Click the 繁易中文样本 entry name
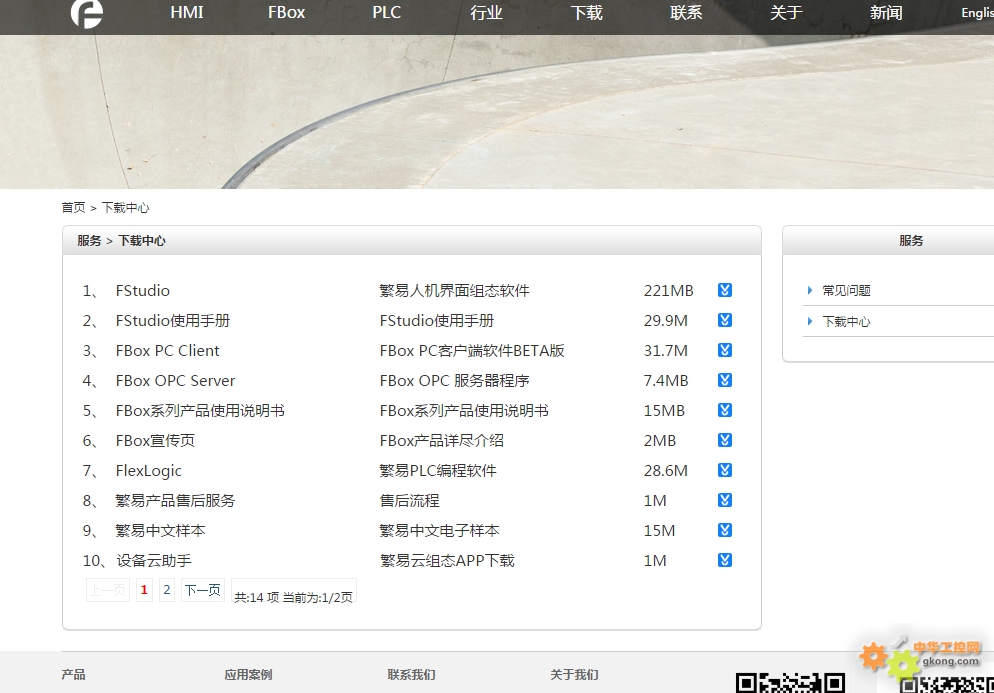The height and width of the screenshot is (693, 994). coord(160,531)
